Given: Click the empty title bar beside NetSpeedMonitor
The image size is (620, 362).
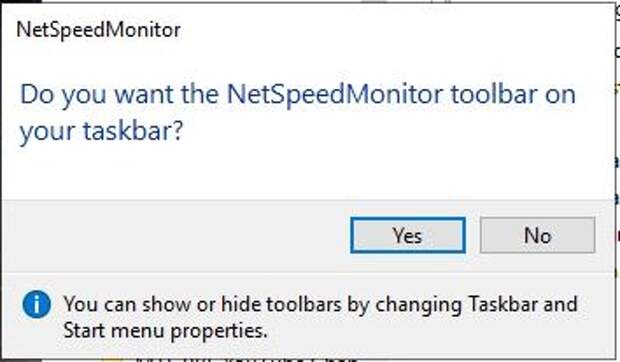Looking at the screenshot, I should point(395,30).
